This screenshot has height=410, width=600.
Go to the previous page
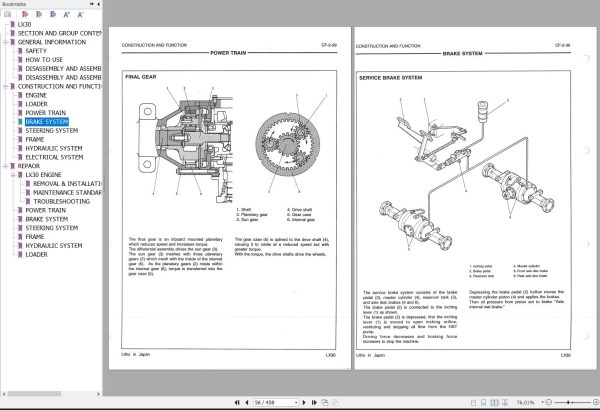point(246,402)
